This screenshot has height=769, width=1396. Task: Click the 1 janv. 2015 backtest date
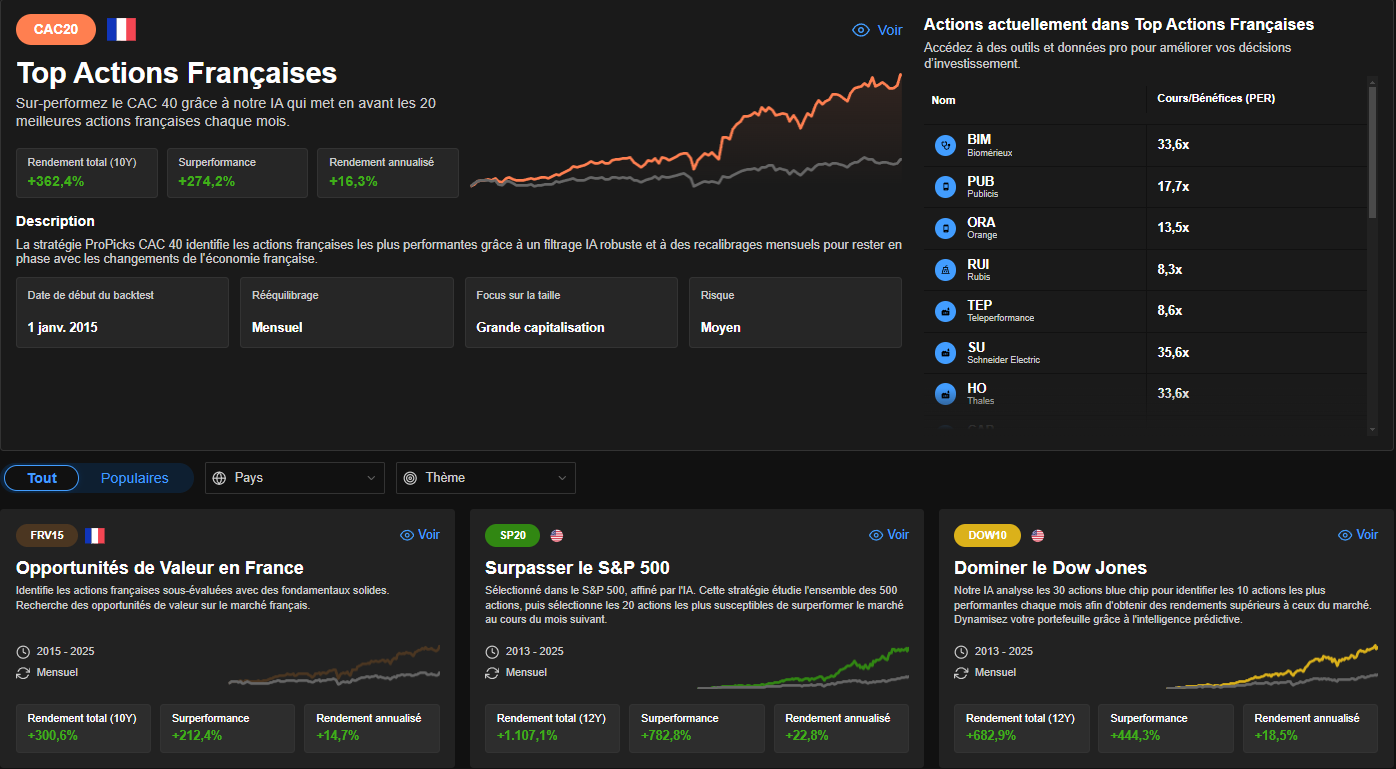click(x=63, y=328)
